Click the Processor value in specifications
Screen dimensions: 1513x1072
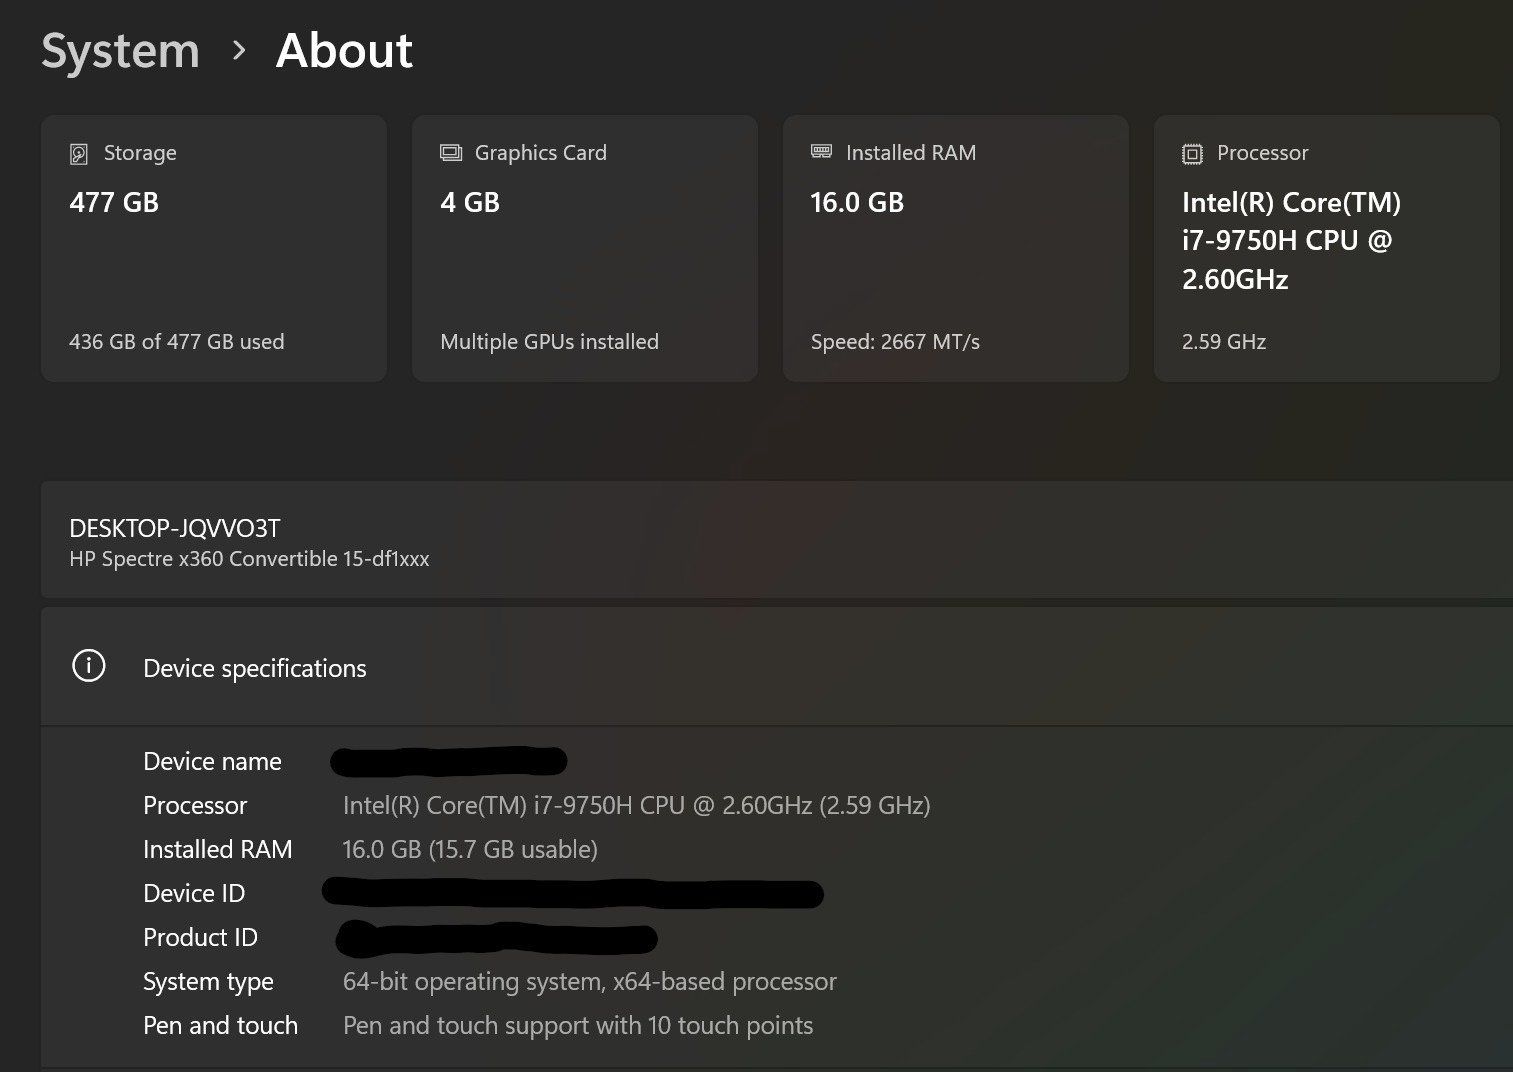click(x=636, y=805)
